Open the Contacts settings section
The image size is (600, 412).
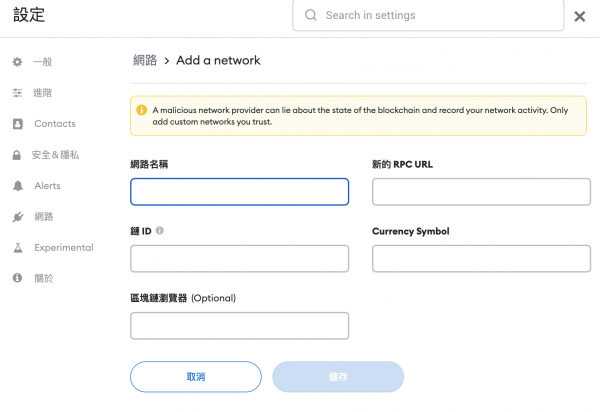coord(55,124)
